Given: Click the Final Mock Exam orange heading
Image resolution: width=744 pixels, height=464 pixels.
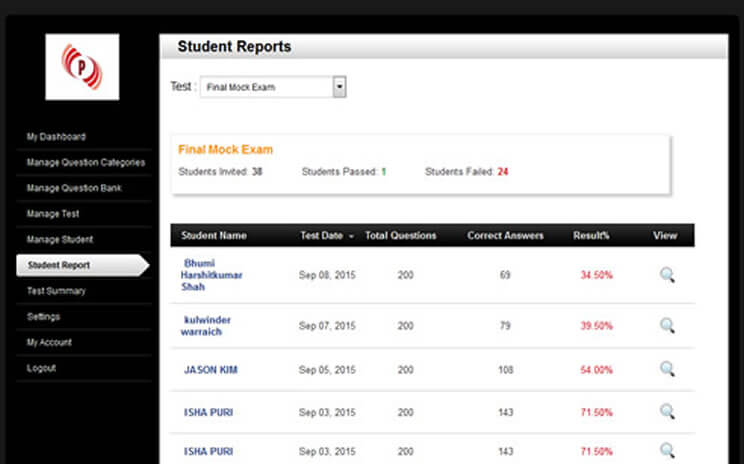Looking at the screenshot, I should click(225, 149).
